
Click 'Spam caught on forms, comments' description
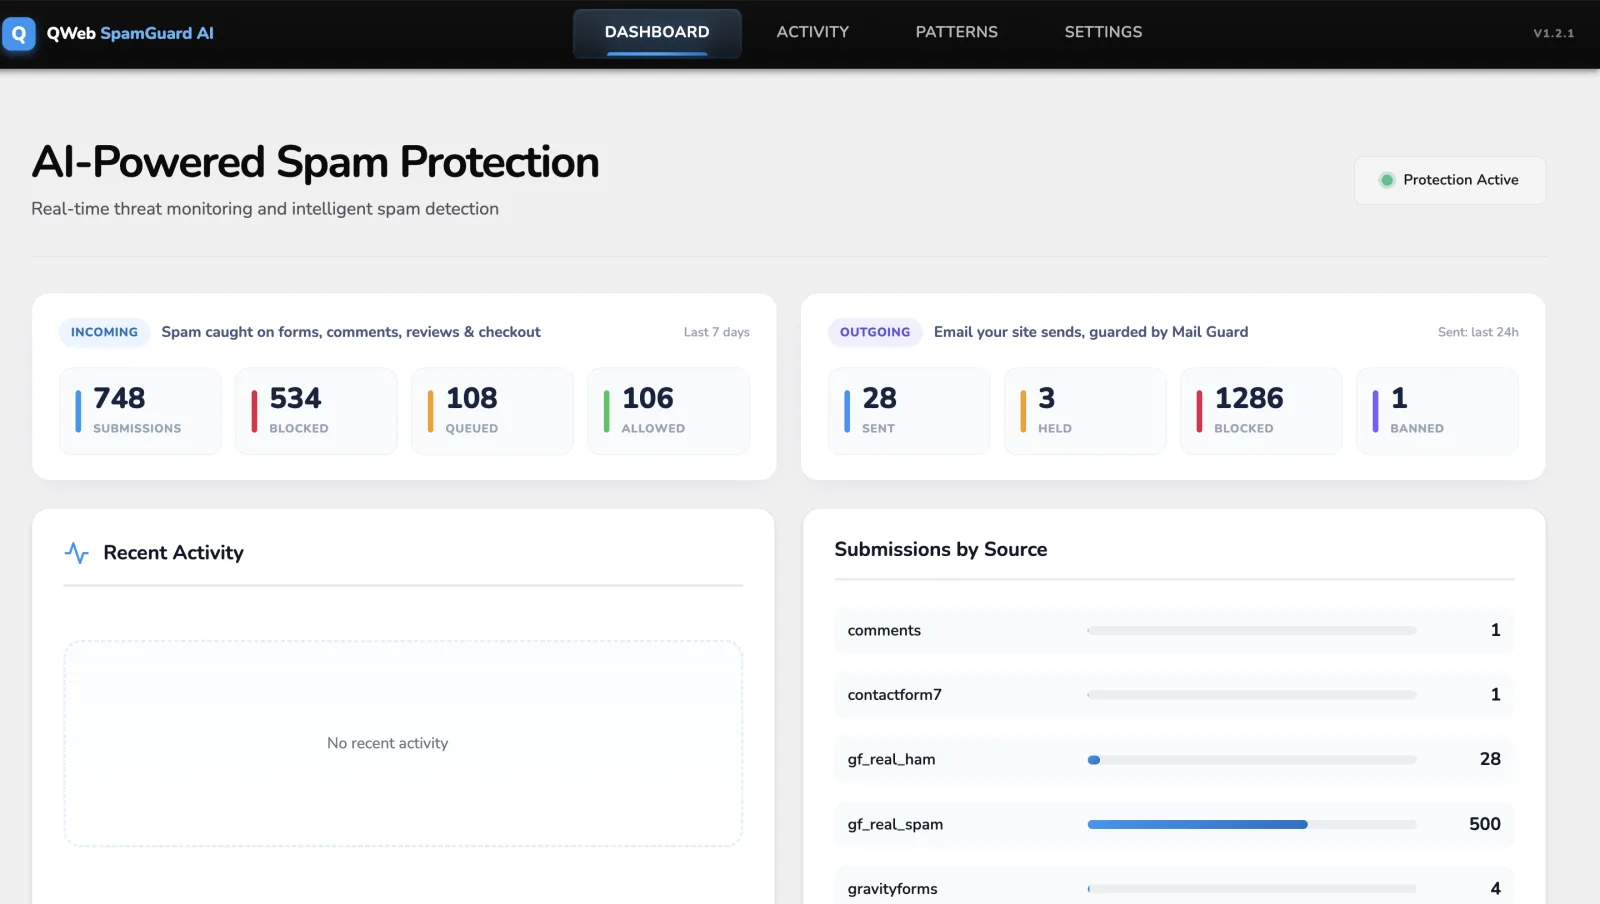[x=351, y=332]
